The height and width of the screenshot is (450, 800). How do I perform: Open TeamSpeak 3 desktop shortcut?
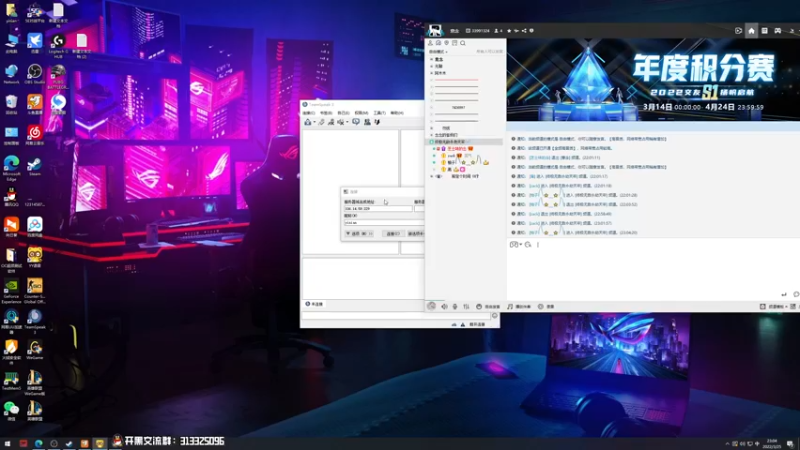(x=35, y=321)
